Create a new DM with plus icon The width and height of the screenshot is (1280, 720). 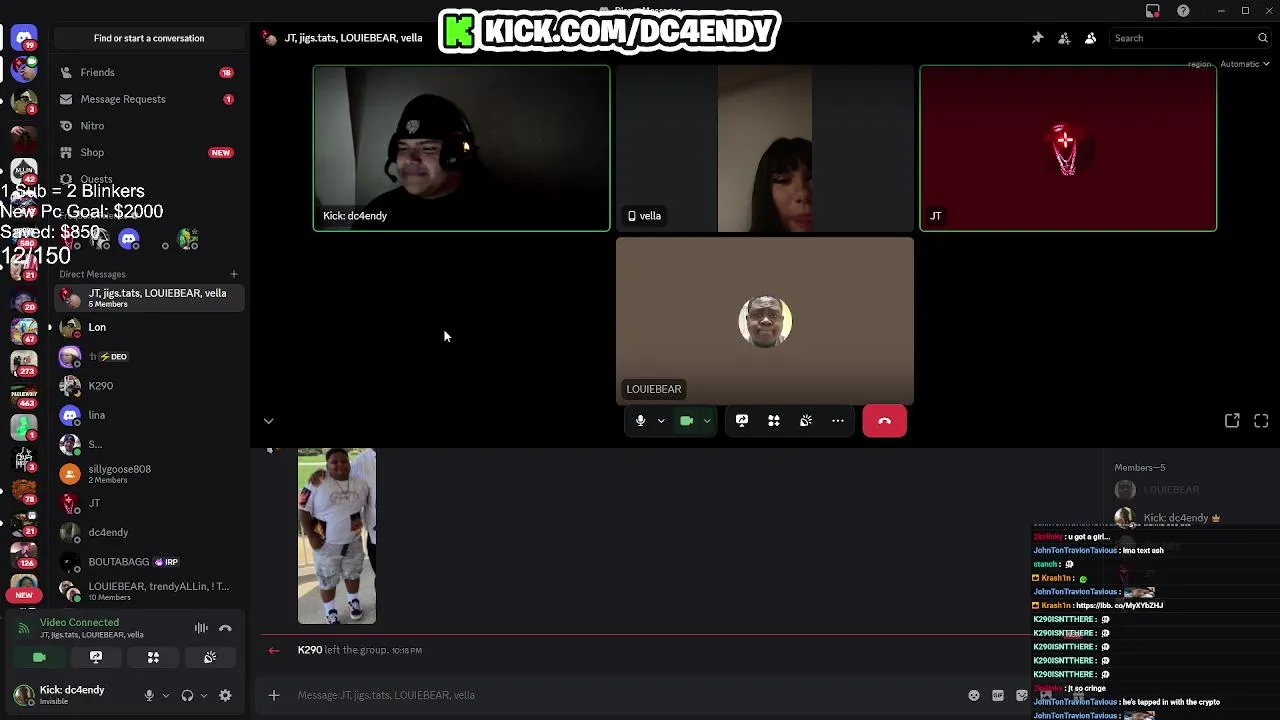click(234, 274)
